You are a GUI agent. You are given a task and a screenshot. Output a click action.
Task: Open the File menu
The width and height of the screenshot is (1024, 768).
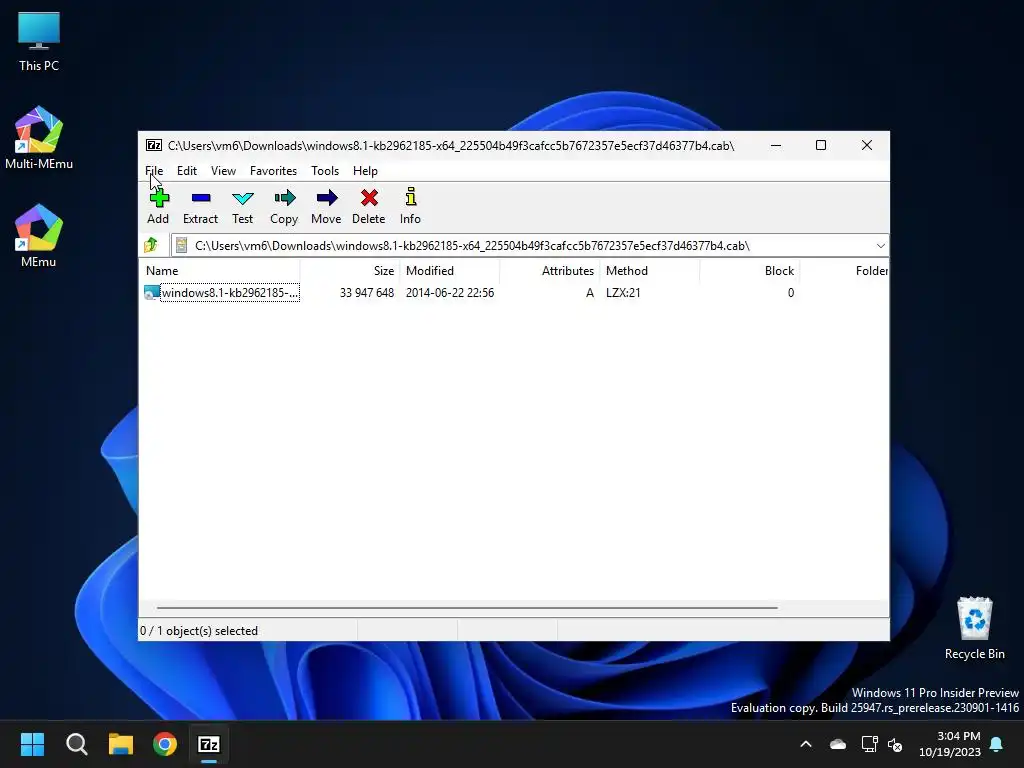154,170
